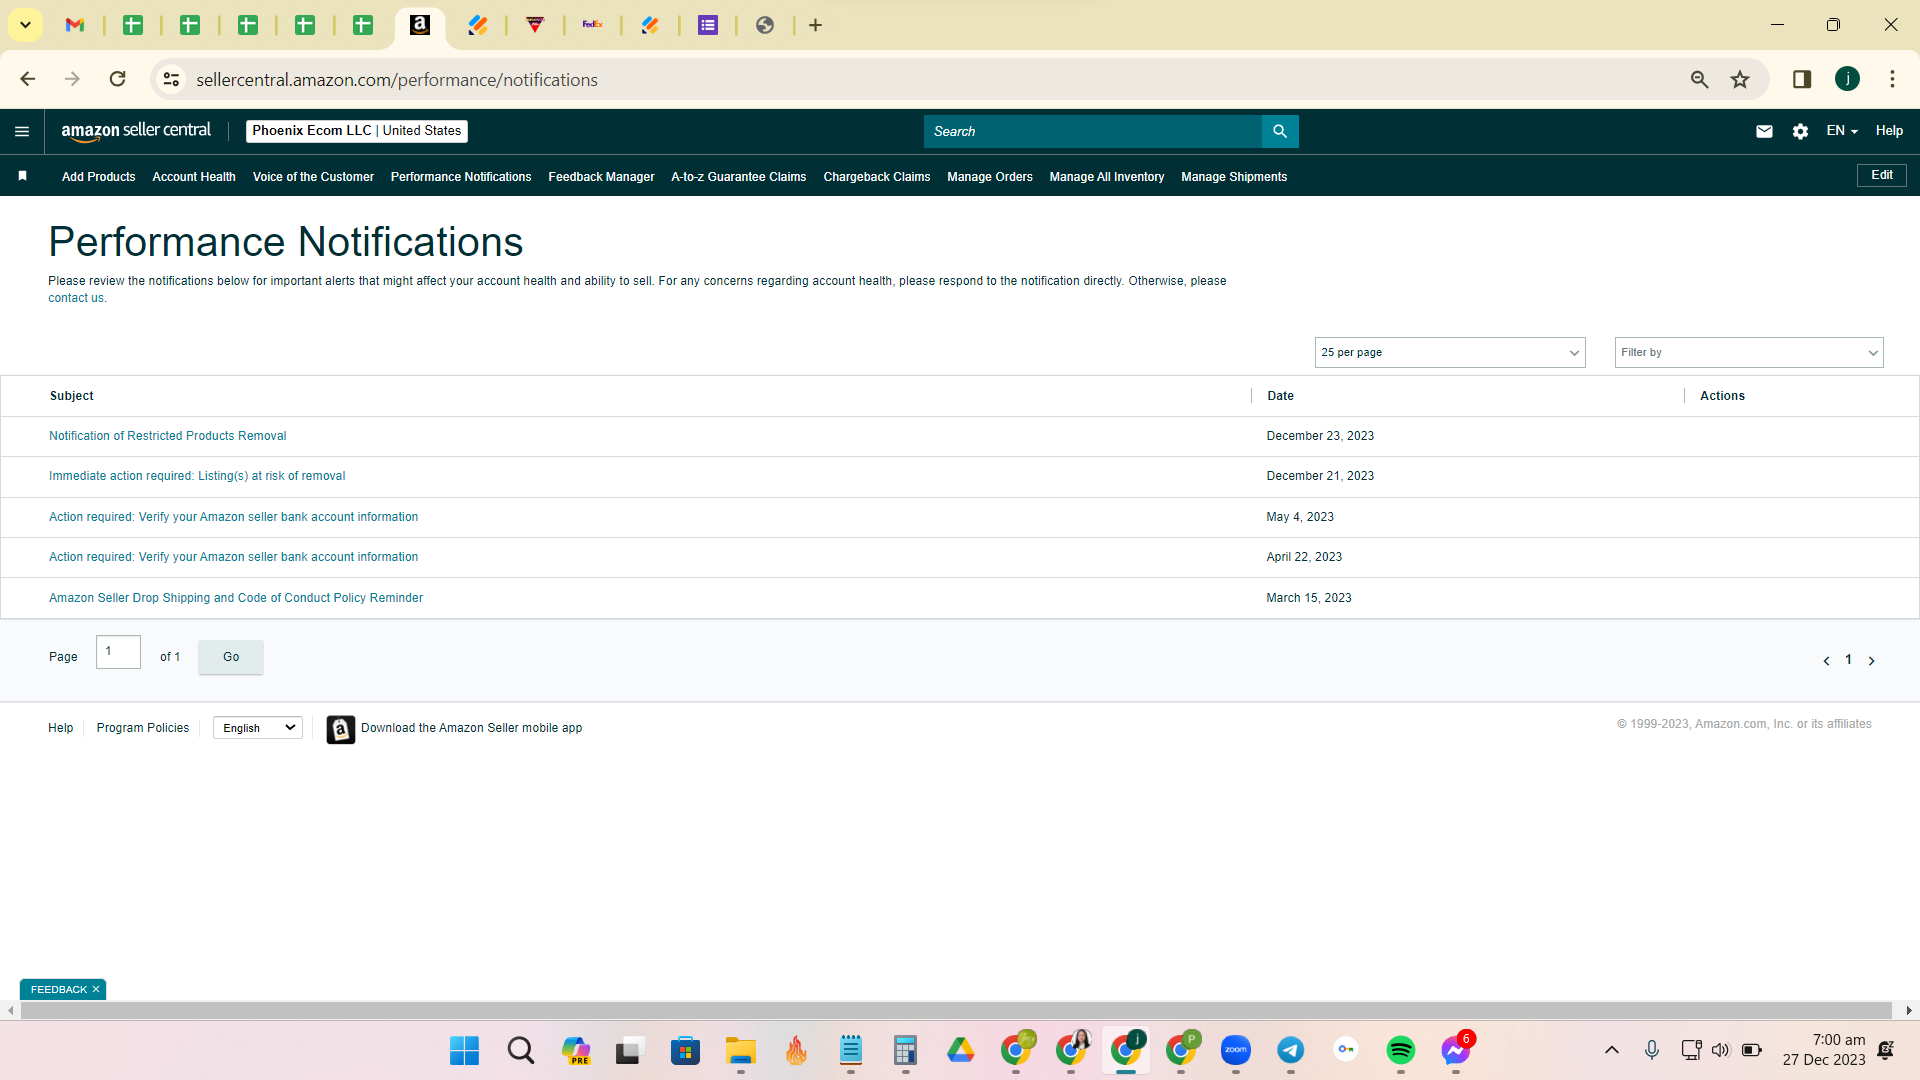
Task: Open the May 4, 2023 bank verification notification
Action: coord(234,517)
